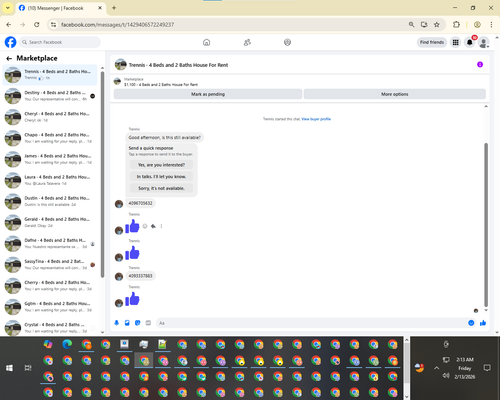Open the Cheryl conversation in chat list

[50, 117]
